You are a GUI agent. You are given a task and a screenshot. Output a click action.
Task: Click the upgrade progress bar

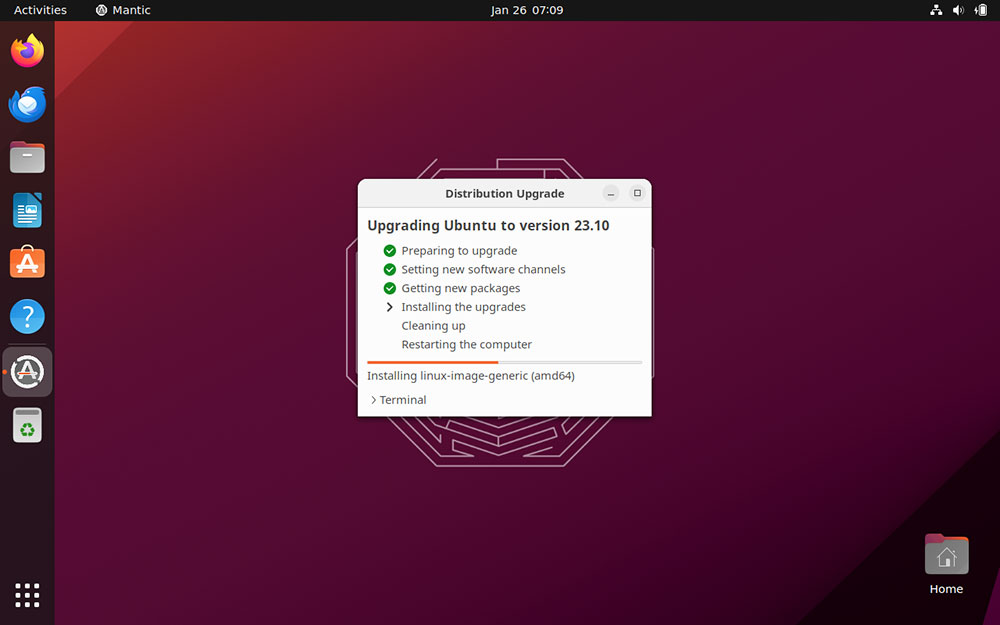tap(504, 360)
